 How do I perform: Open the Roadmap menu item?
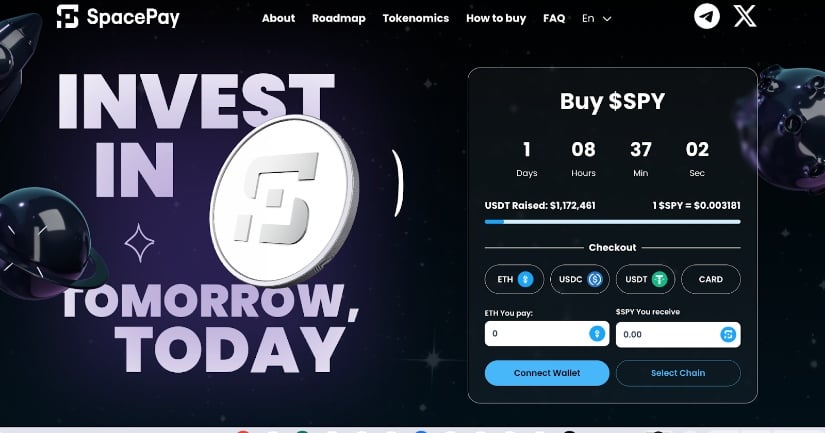point(338,18)
